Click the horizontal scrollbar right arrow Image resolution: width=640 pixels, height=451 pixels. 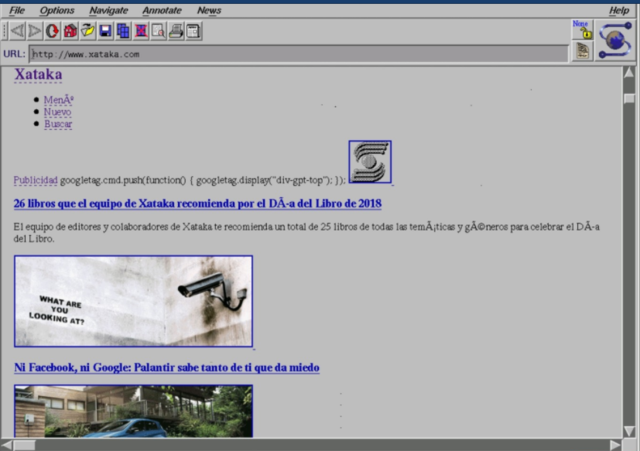pyautogui.click(x=616, y=445)
